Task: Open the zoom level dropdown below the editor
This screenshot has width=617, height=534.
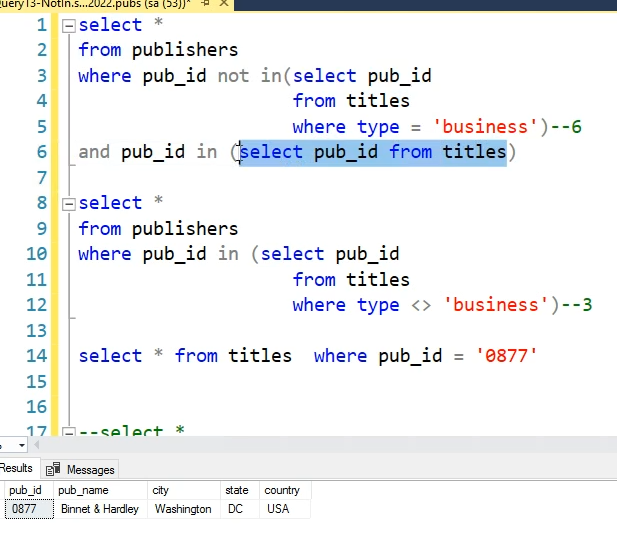Action: (22, 445)
